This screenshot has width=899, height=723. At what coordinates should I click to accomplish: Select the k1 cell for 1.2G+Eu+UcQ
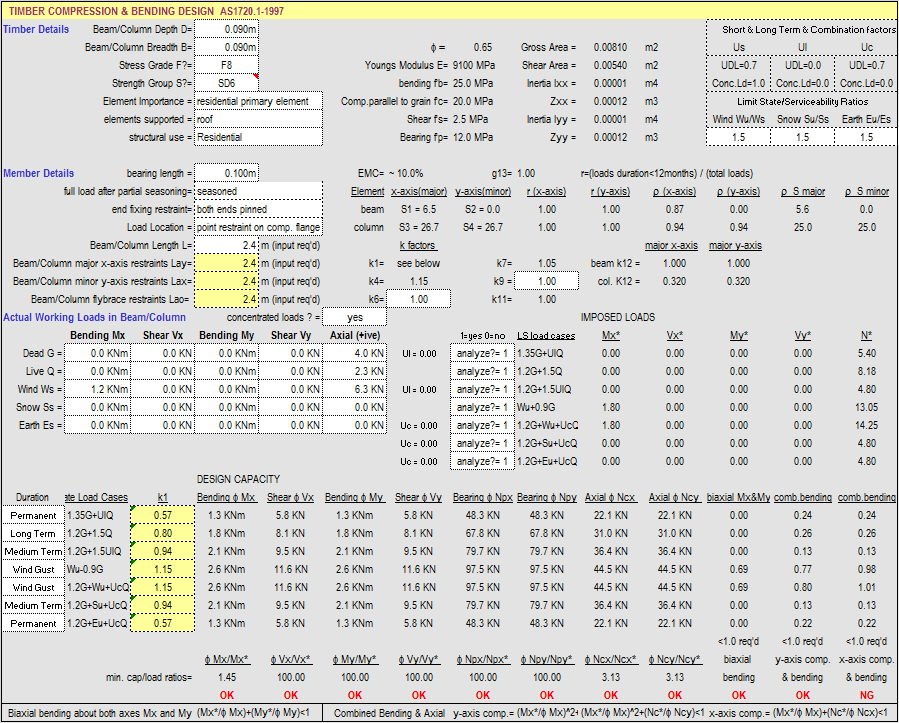coord(163,623)
